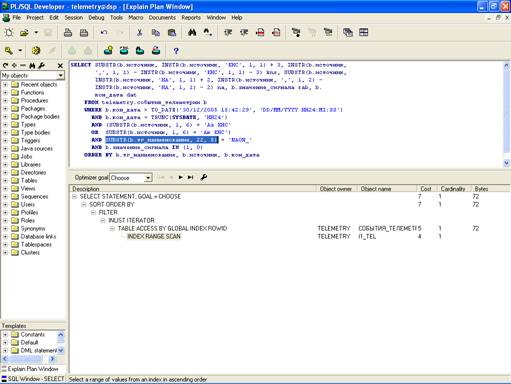The image size is (511, 384).
Task: Close the object browser with the X
Action: [x=60, y=66]
